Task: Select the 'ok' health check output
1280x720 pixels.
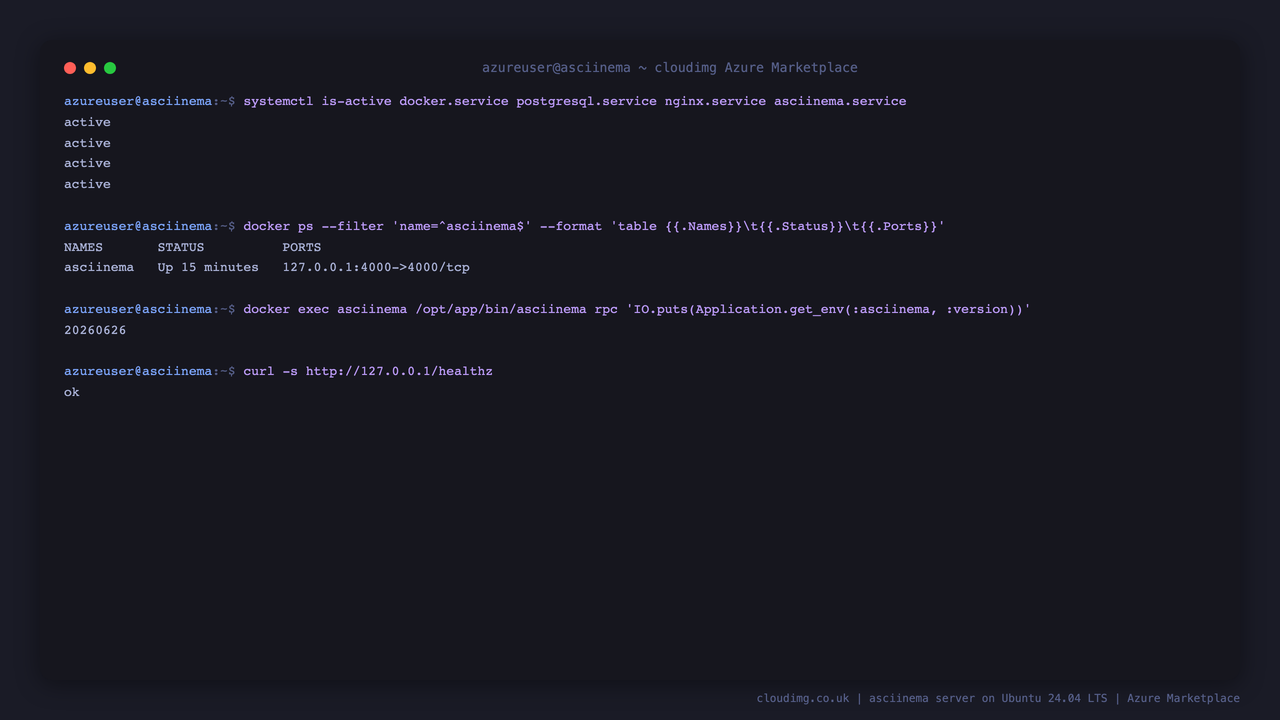Action: click(72, 392)
